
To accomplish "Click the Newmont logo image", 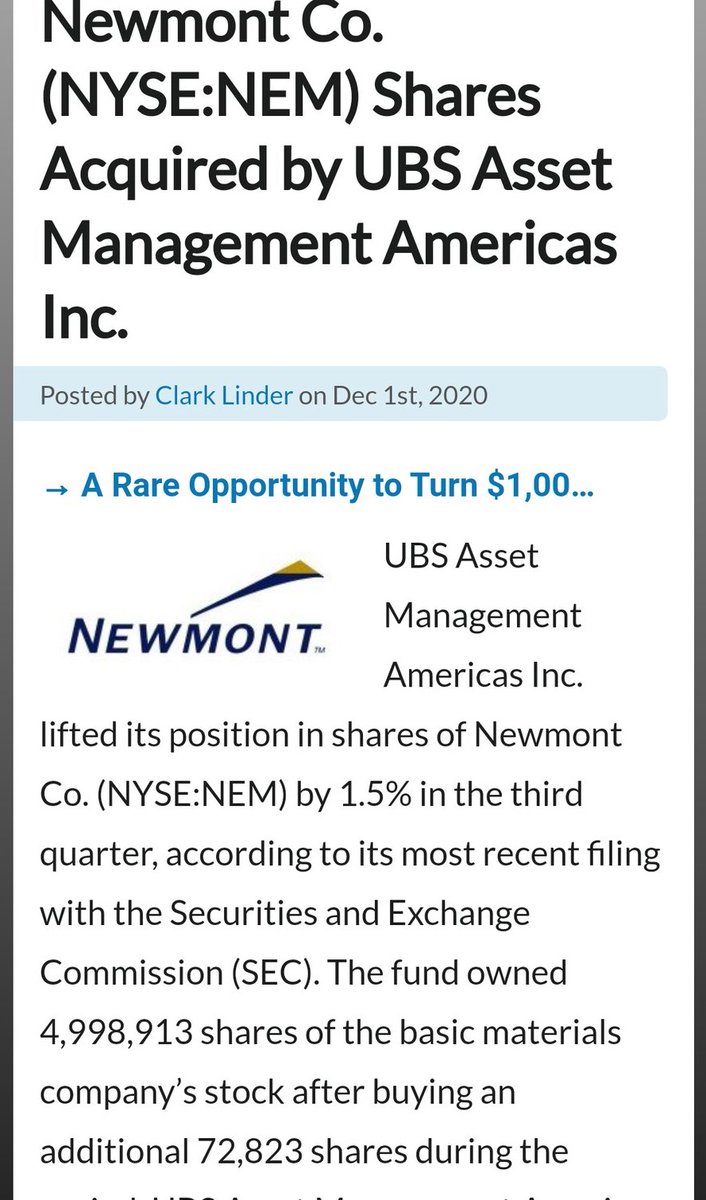I will click(195, 614).
